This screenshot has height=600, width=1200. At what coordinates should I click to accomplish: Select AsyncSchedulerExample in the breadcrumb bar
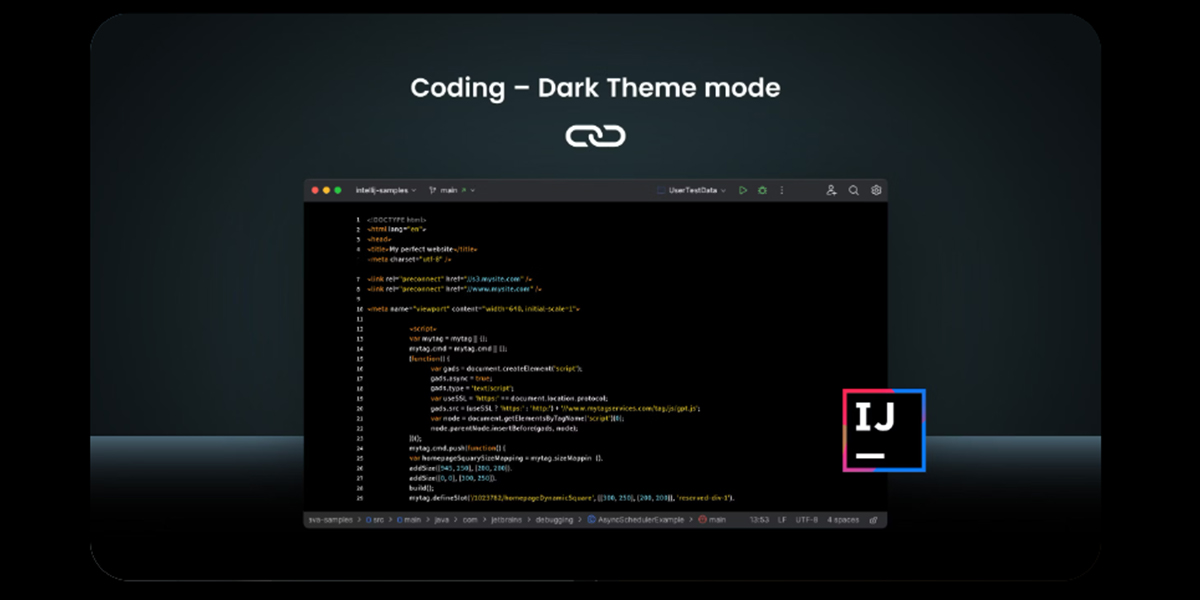tap(640, 520)
